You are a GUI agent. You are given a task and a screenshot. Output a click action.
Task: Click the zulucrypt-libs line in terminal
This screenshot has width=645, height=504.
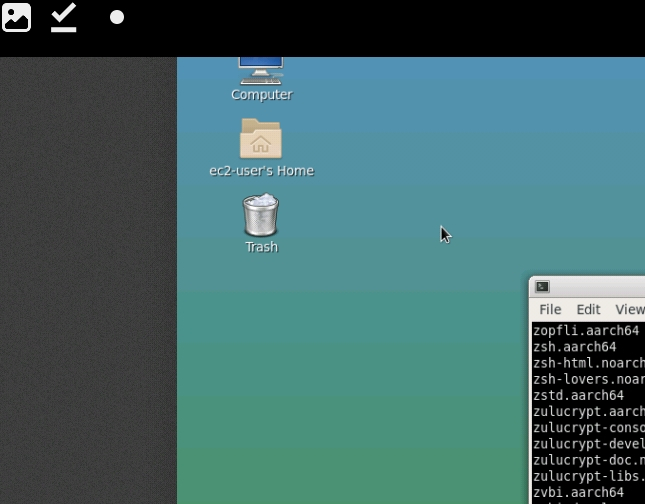588,476
